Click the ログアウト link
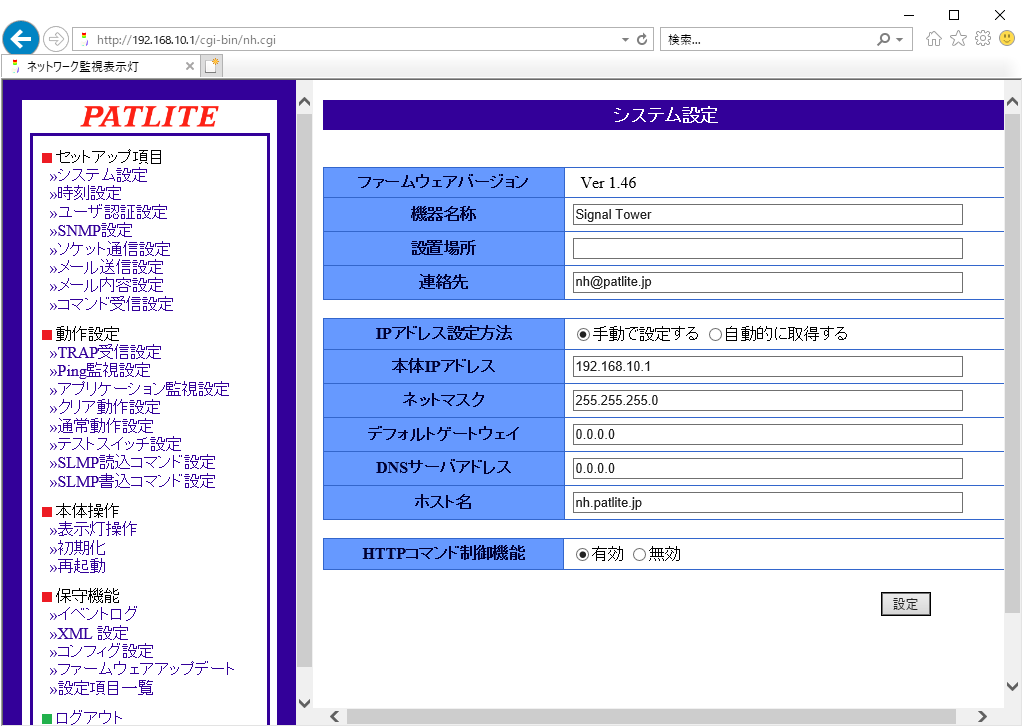The height and width of the screenshot is (728, 1024). [x=89, y=718]
